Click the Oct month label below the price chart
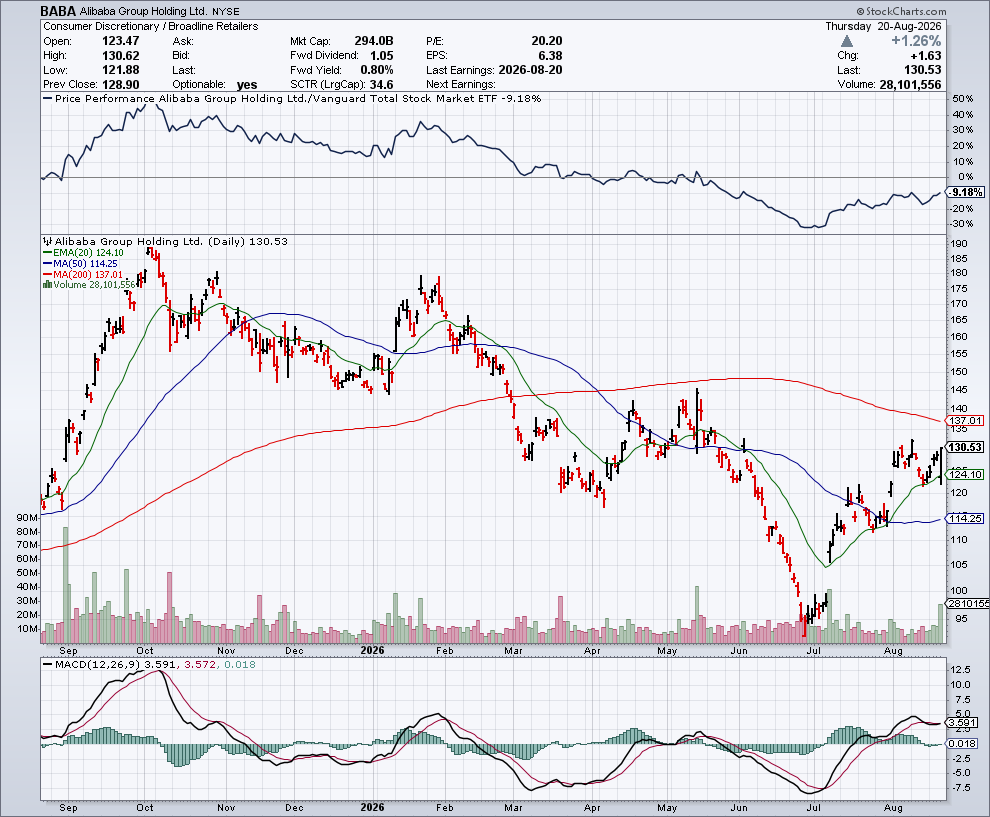The image size is (990, 817). (x=145, y=650)
